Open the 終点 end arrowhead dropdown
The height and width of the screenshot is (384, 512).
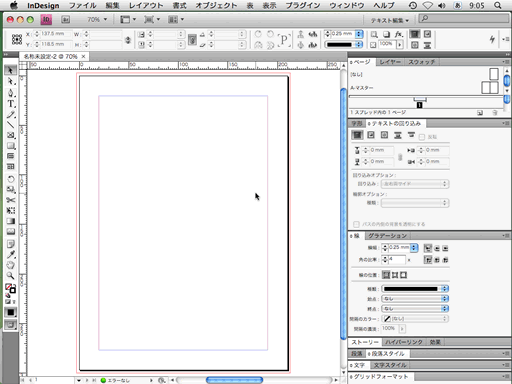click(x=415, y=309)
